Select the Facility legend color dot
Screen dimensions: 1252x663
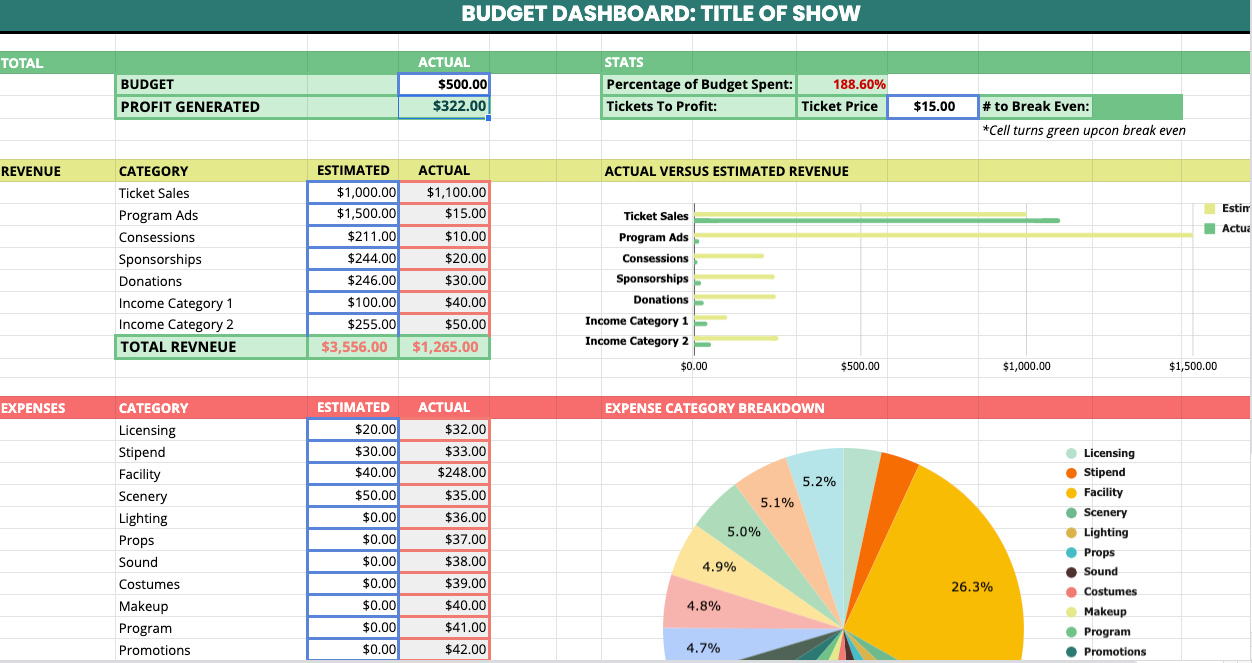pyautogui.click(x=1071, y=493)
